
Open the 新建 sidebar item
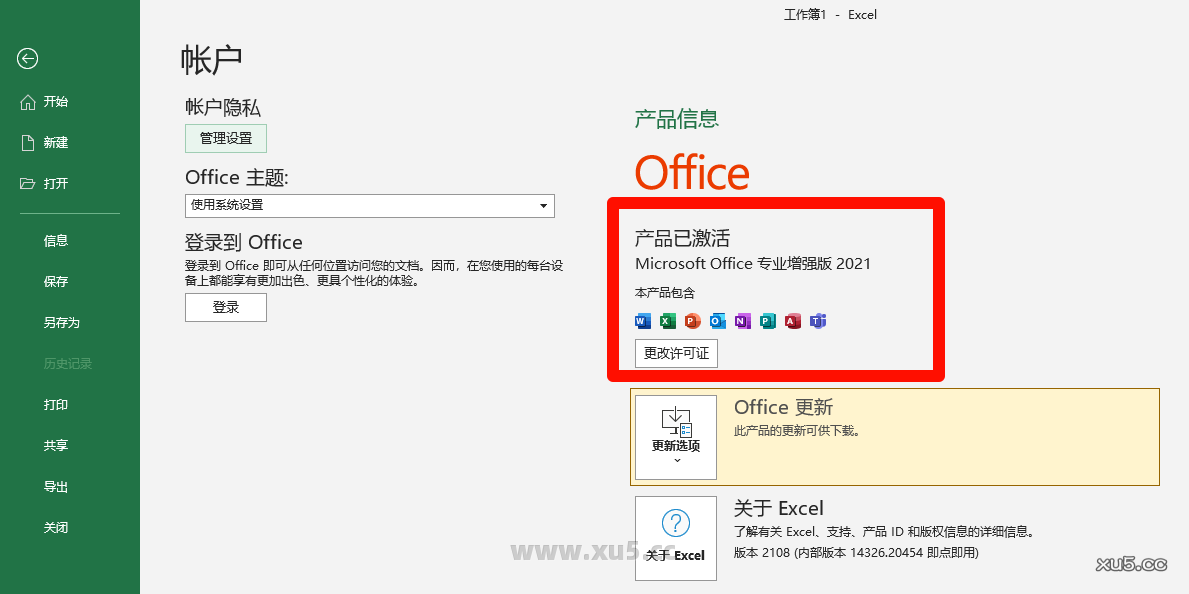pos(56,142)
